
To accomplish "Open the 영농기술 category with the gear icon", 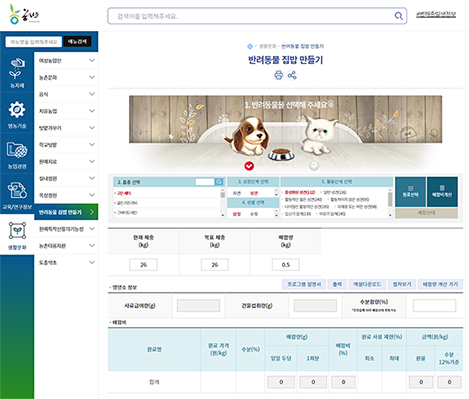I will coord(17,114).
